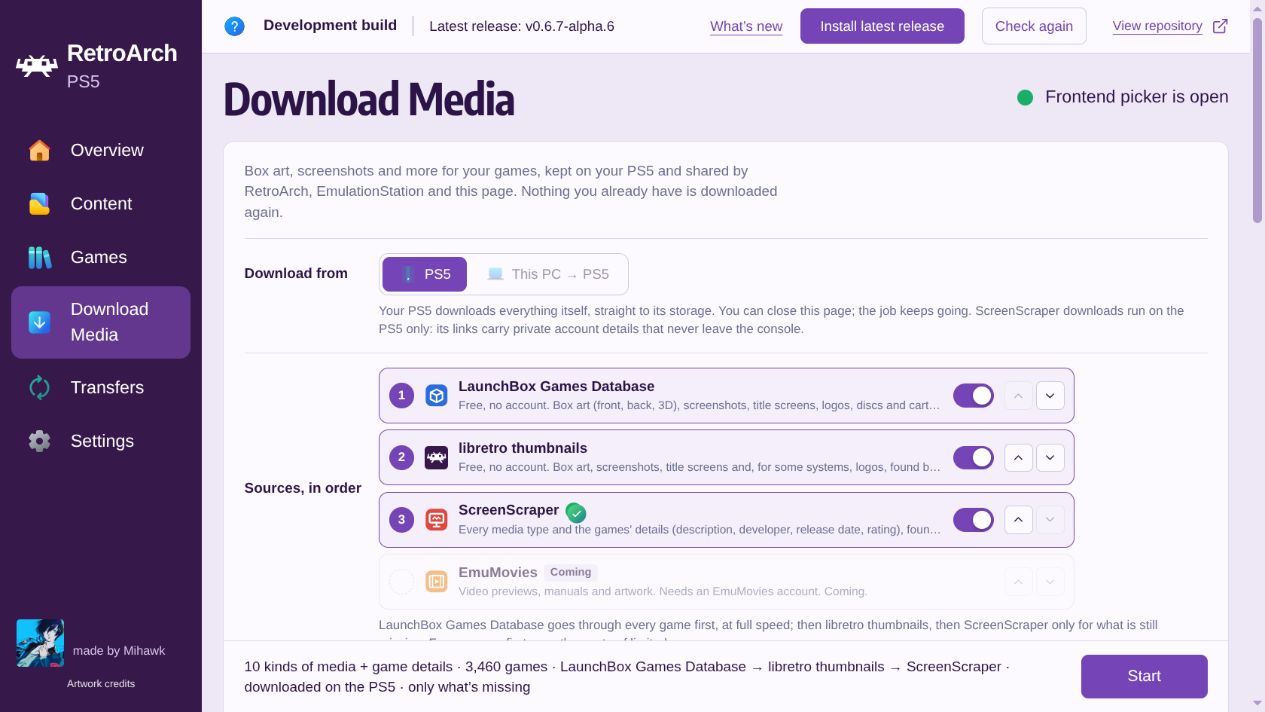Image resolution: width=1265 pixels, height=712 pixels.
Task: Toggle the ScreenScraper source switch
Action: pos(973,520)
